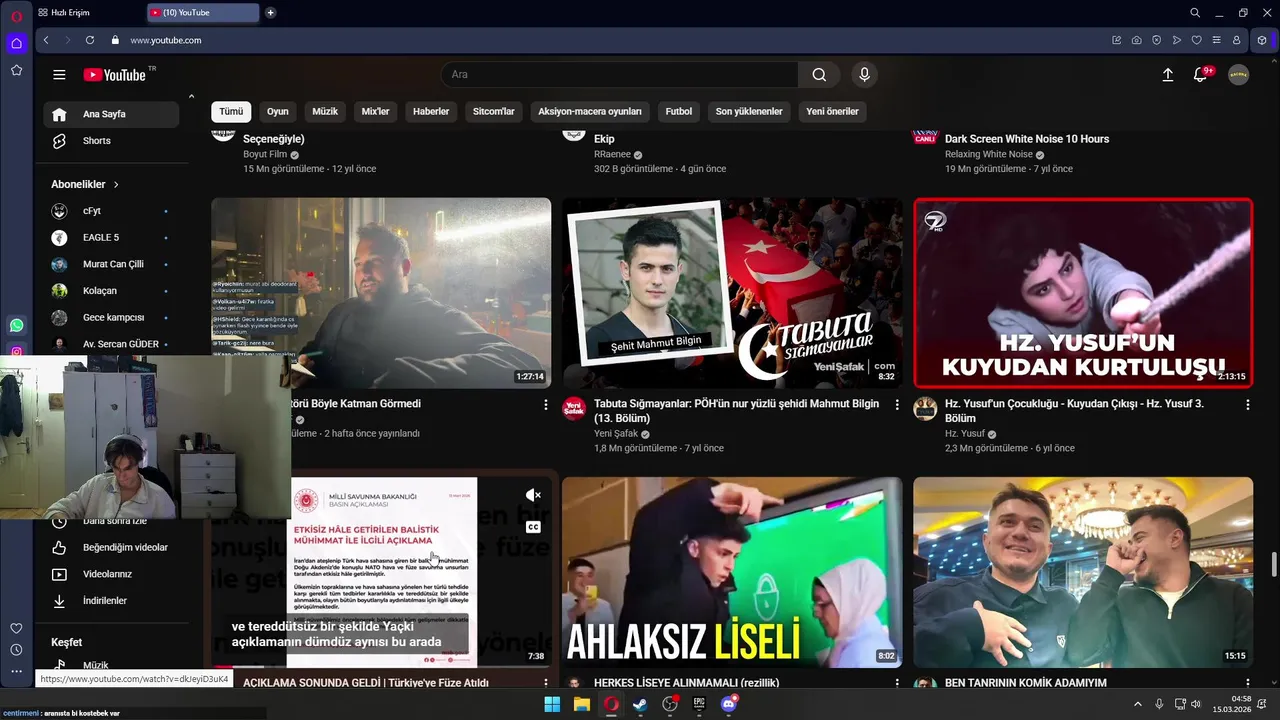Viewport: 1280px width, 720px height.
Task: Click the upload/create arrow icon
Action: [x=1167, y=75]
